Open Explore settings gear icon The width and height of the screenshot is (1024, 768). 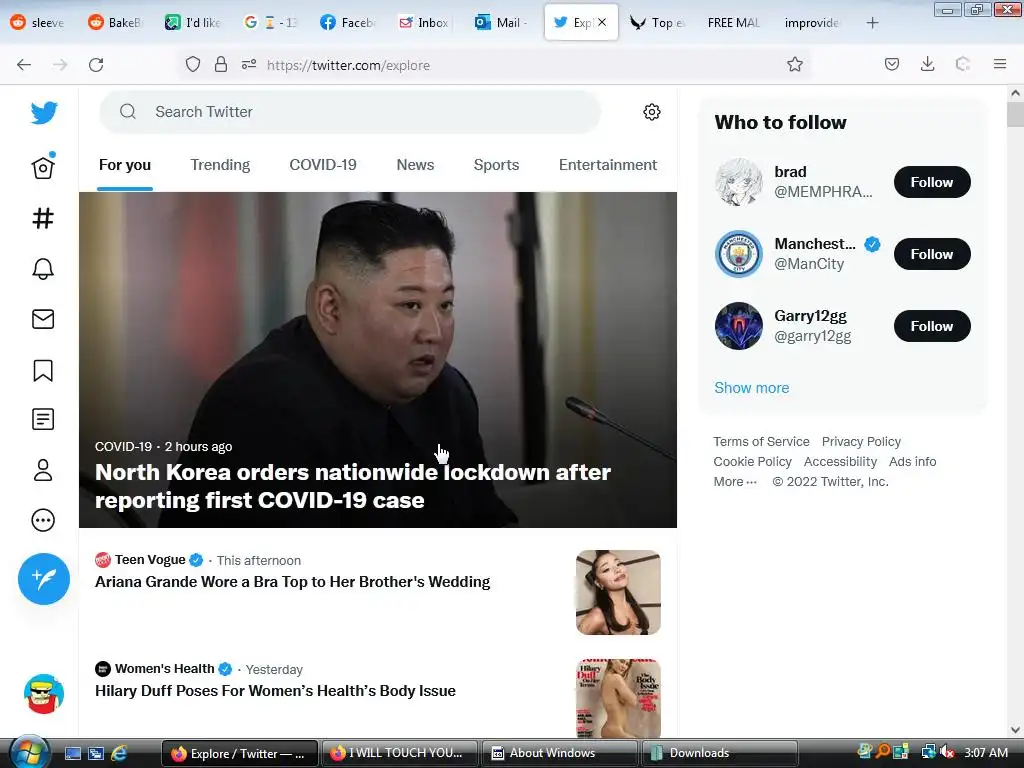pos(652,112)
